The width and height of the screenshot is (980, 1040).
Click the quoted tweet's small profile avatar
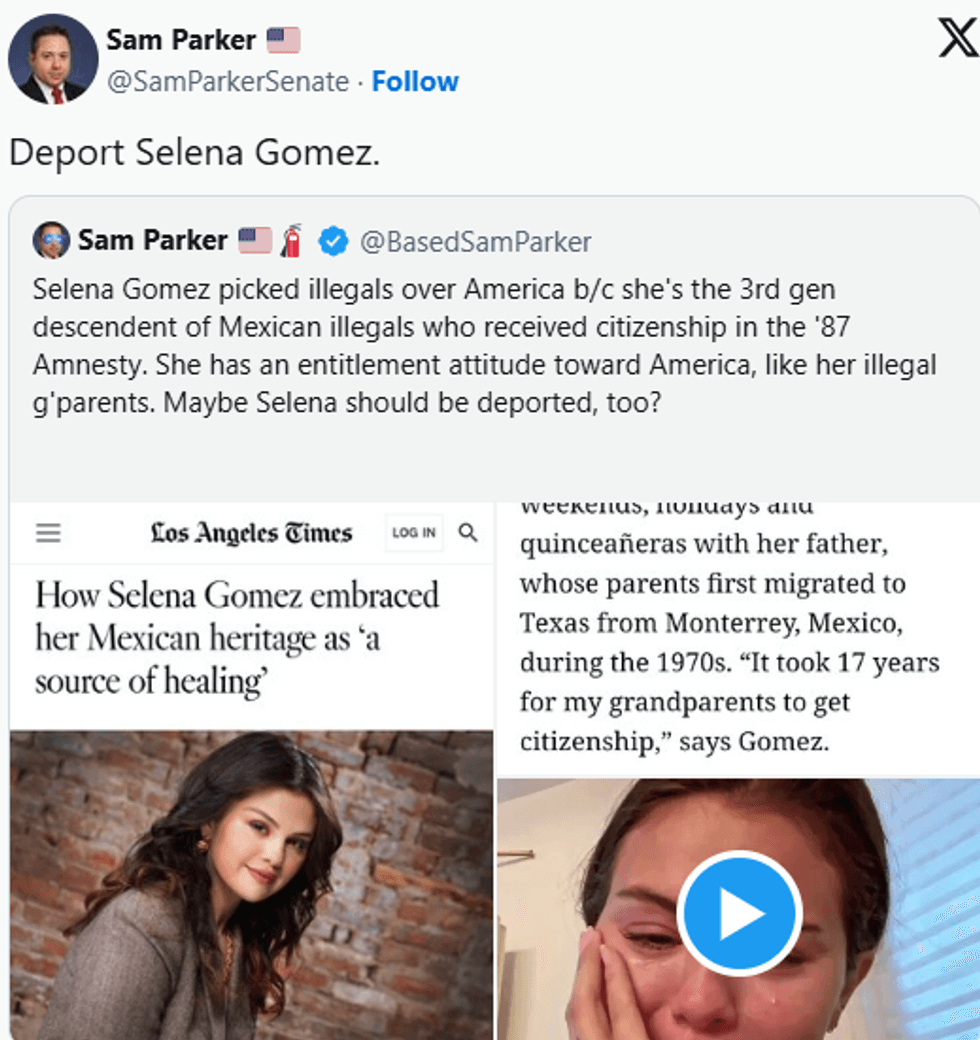(51, 240)
